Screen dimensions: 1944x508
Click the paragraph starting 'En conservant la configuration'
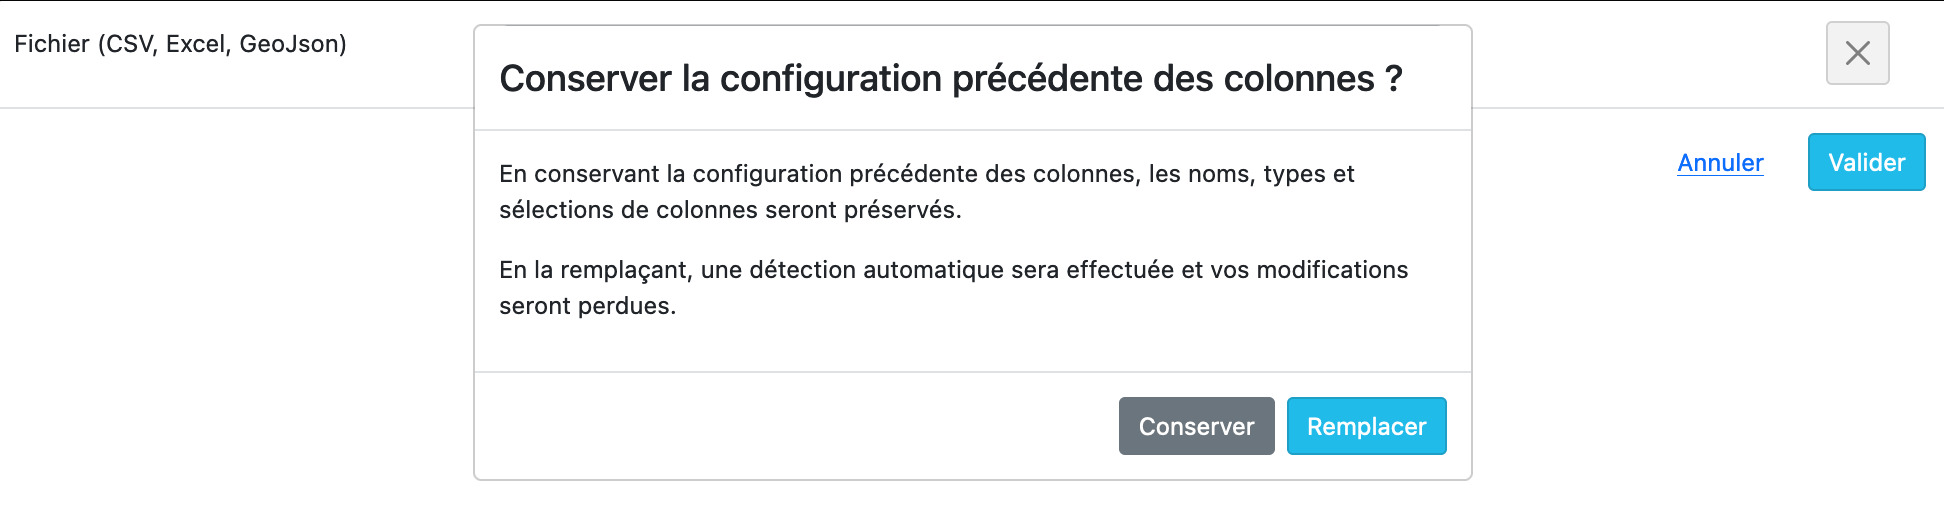click(x=926, y=174)
